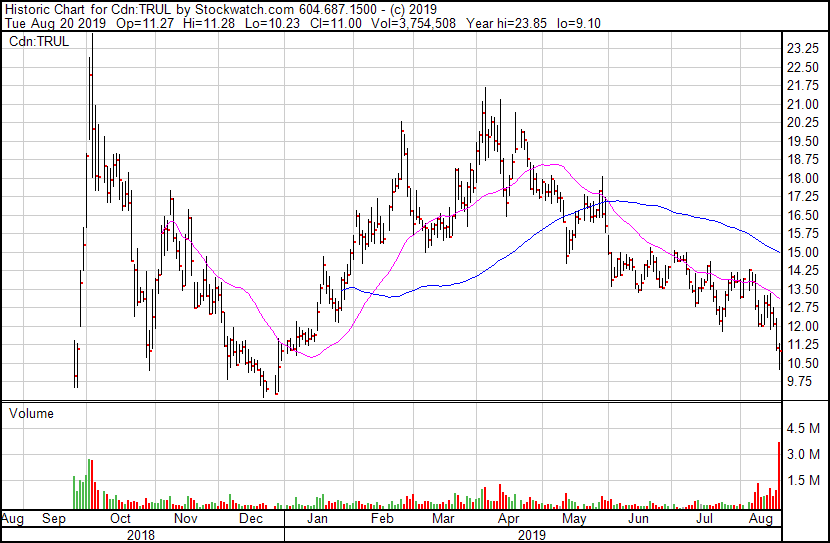Click the 2018 year label

point(141,535)
